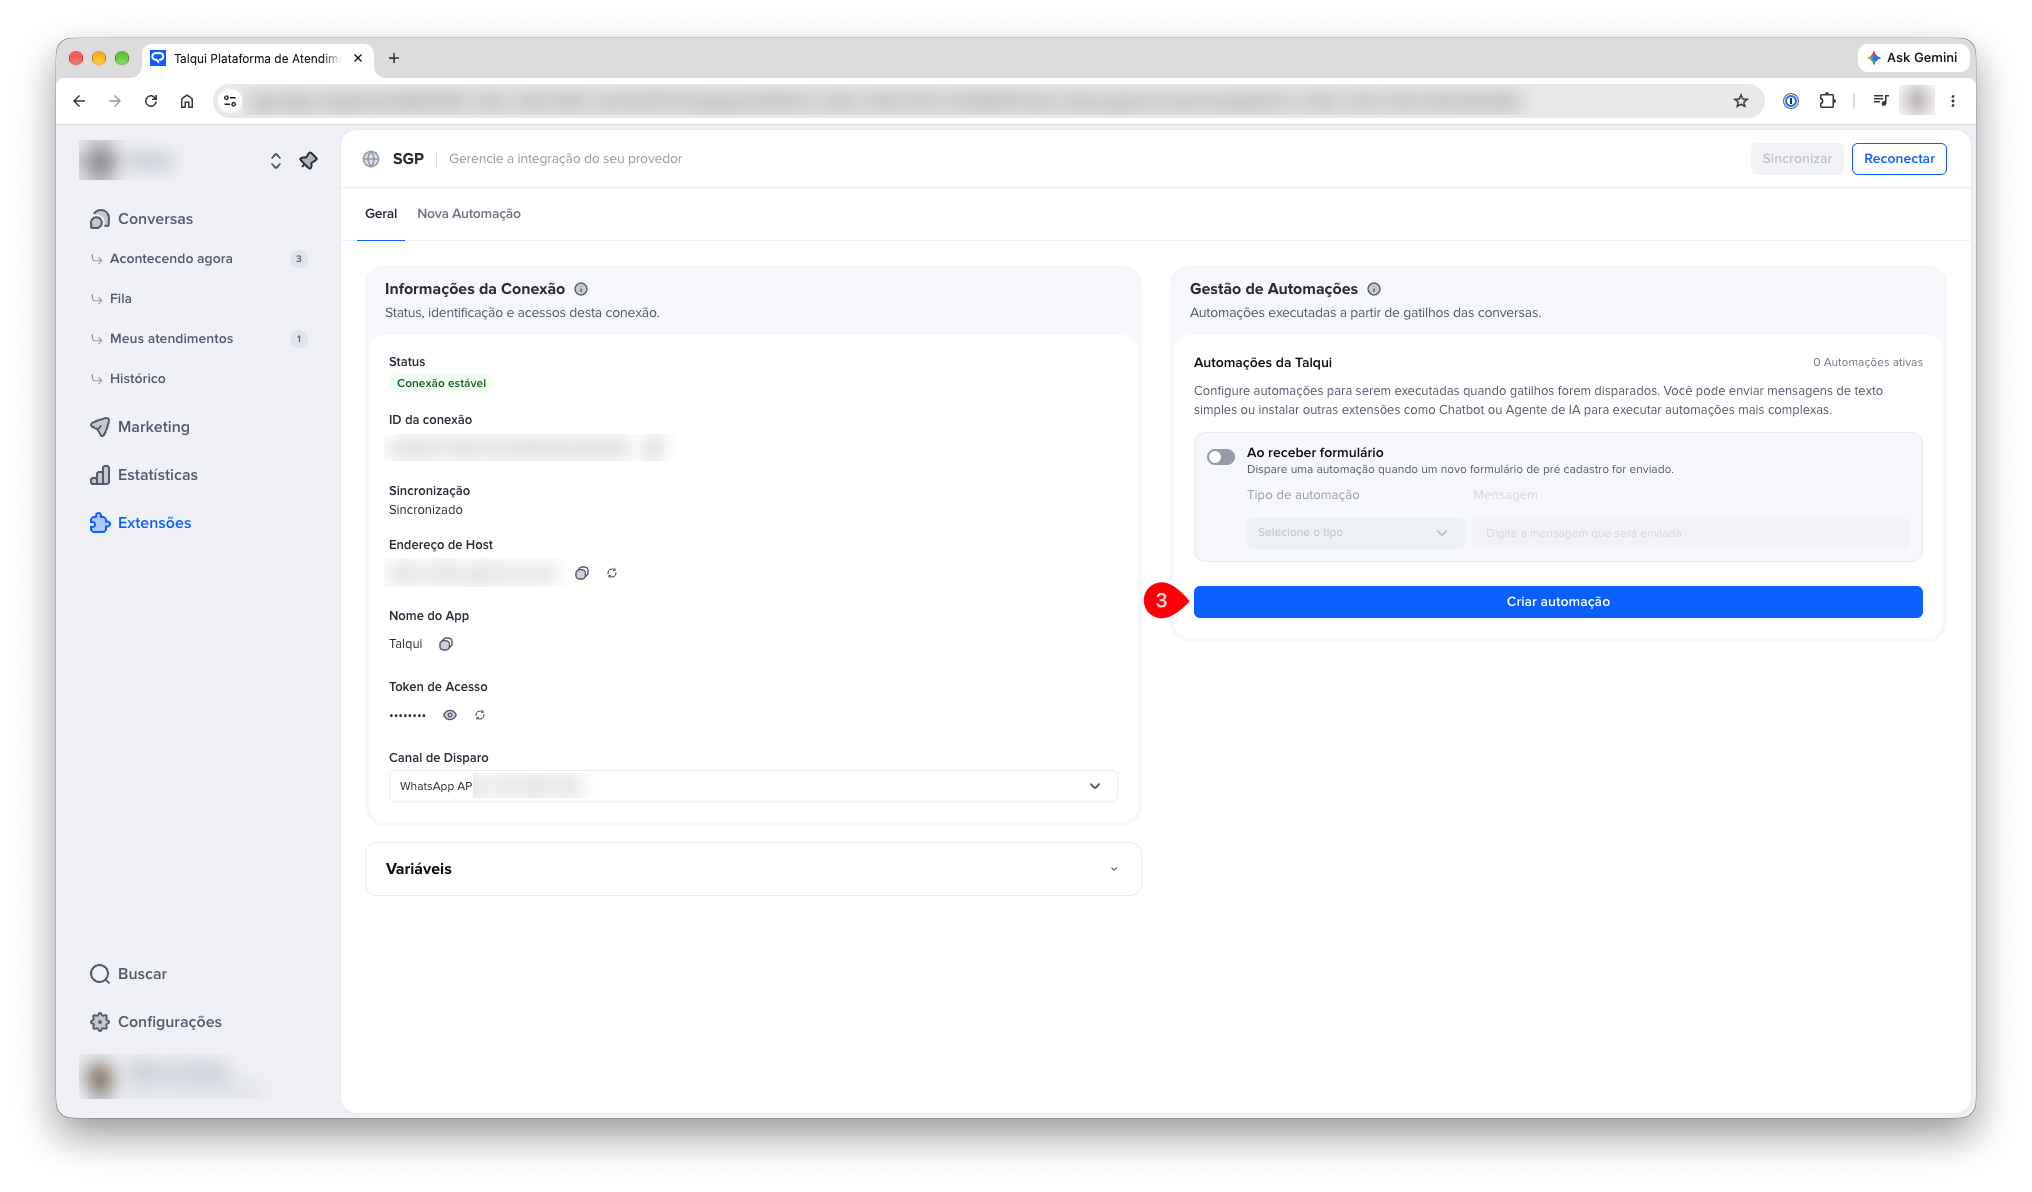This screenshot has height=1192, width=2032.
Task: Click the Mensagem input field
Action: point(1691,533)
